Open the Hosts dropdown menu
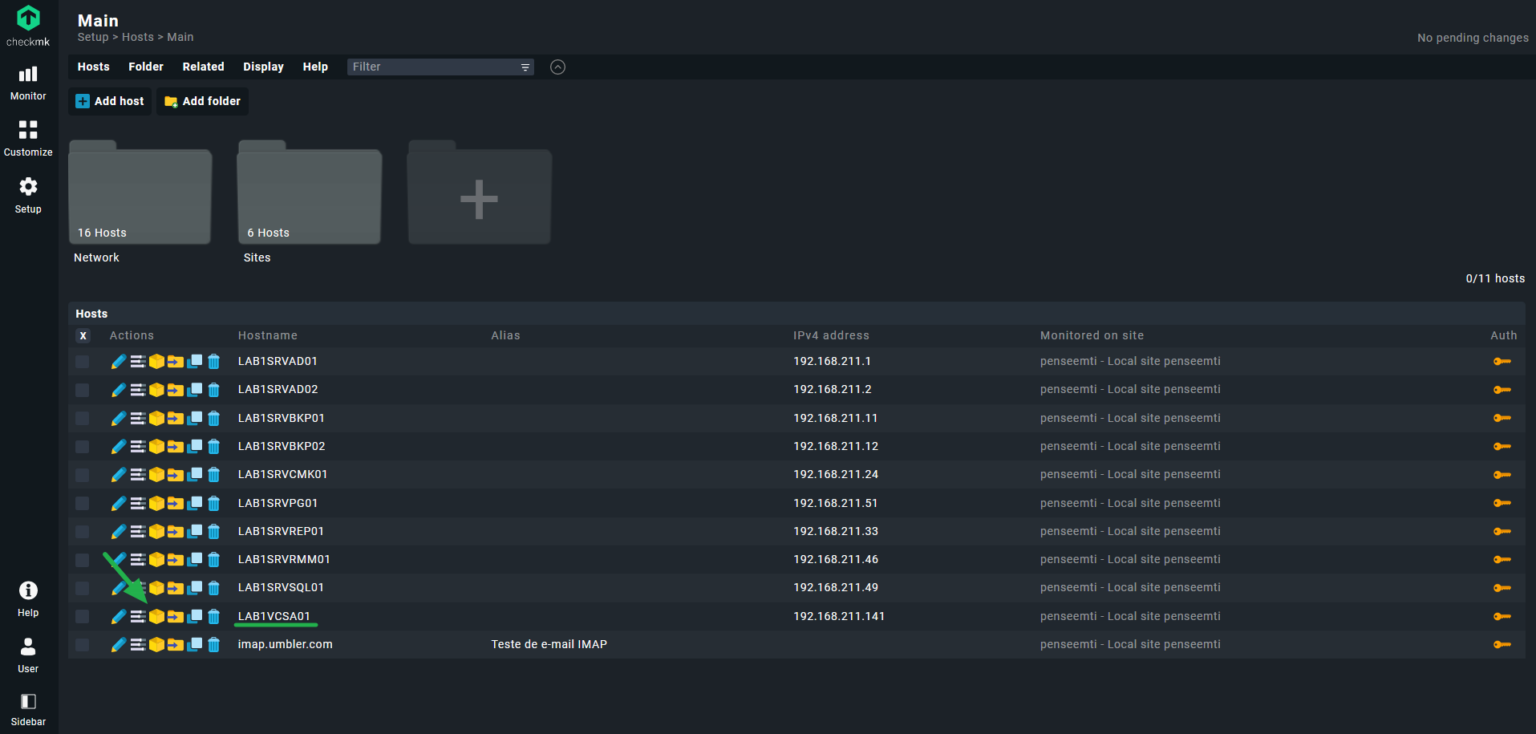Image resolution: width=1536 pixels, height=734 pixels. [94, 67]
